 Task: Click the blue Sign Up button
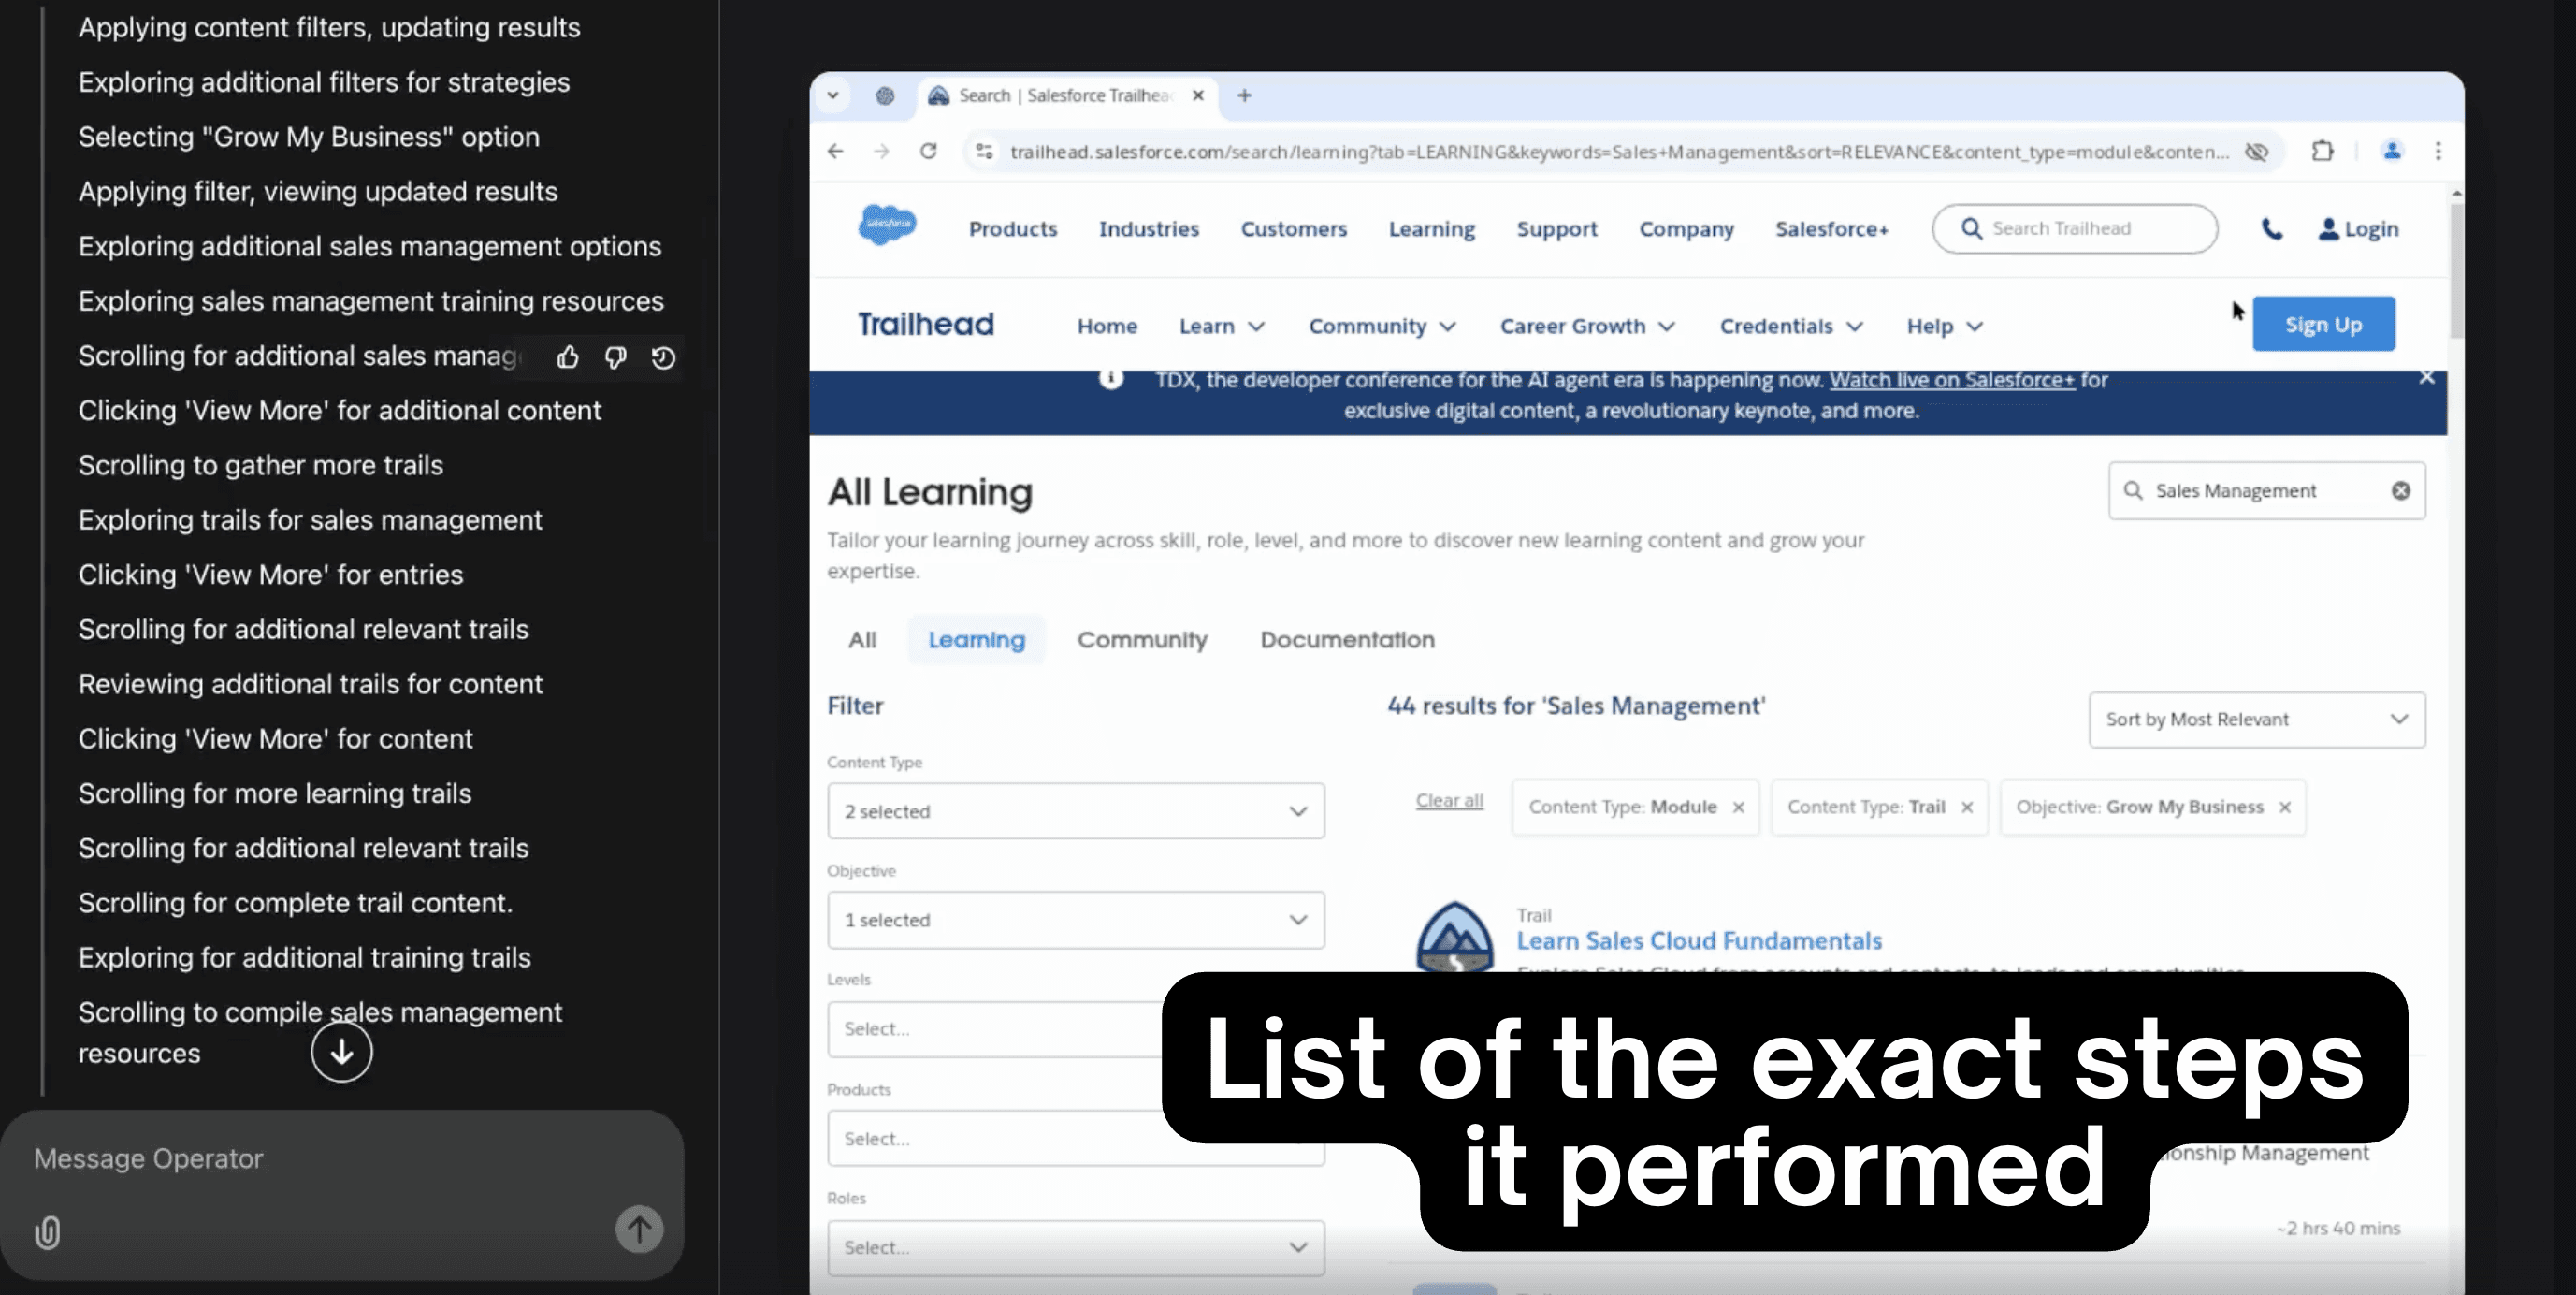(2323, 324)
